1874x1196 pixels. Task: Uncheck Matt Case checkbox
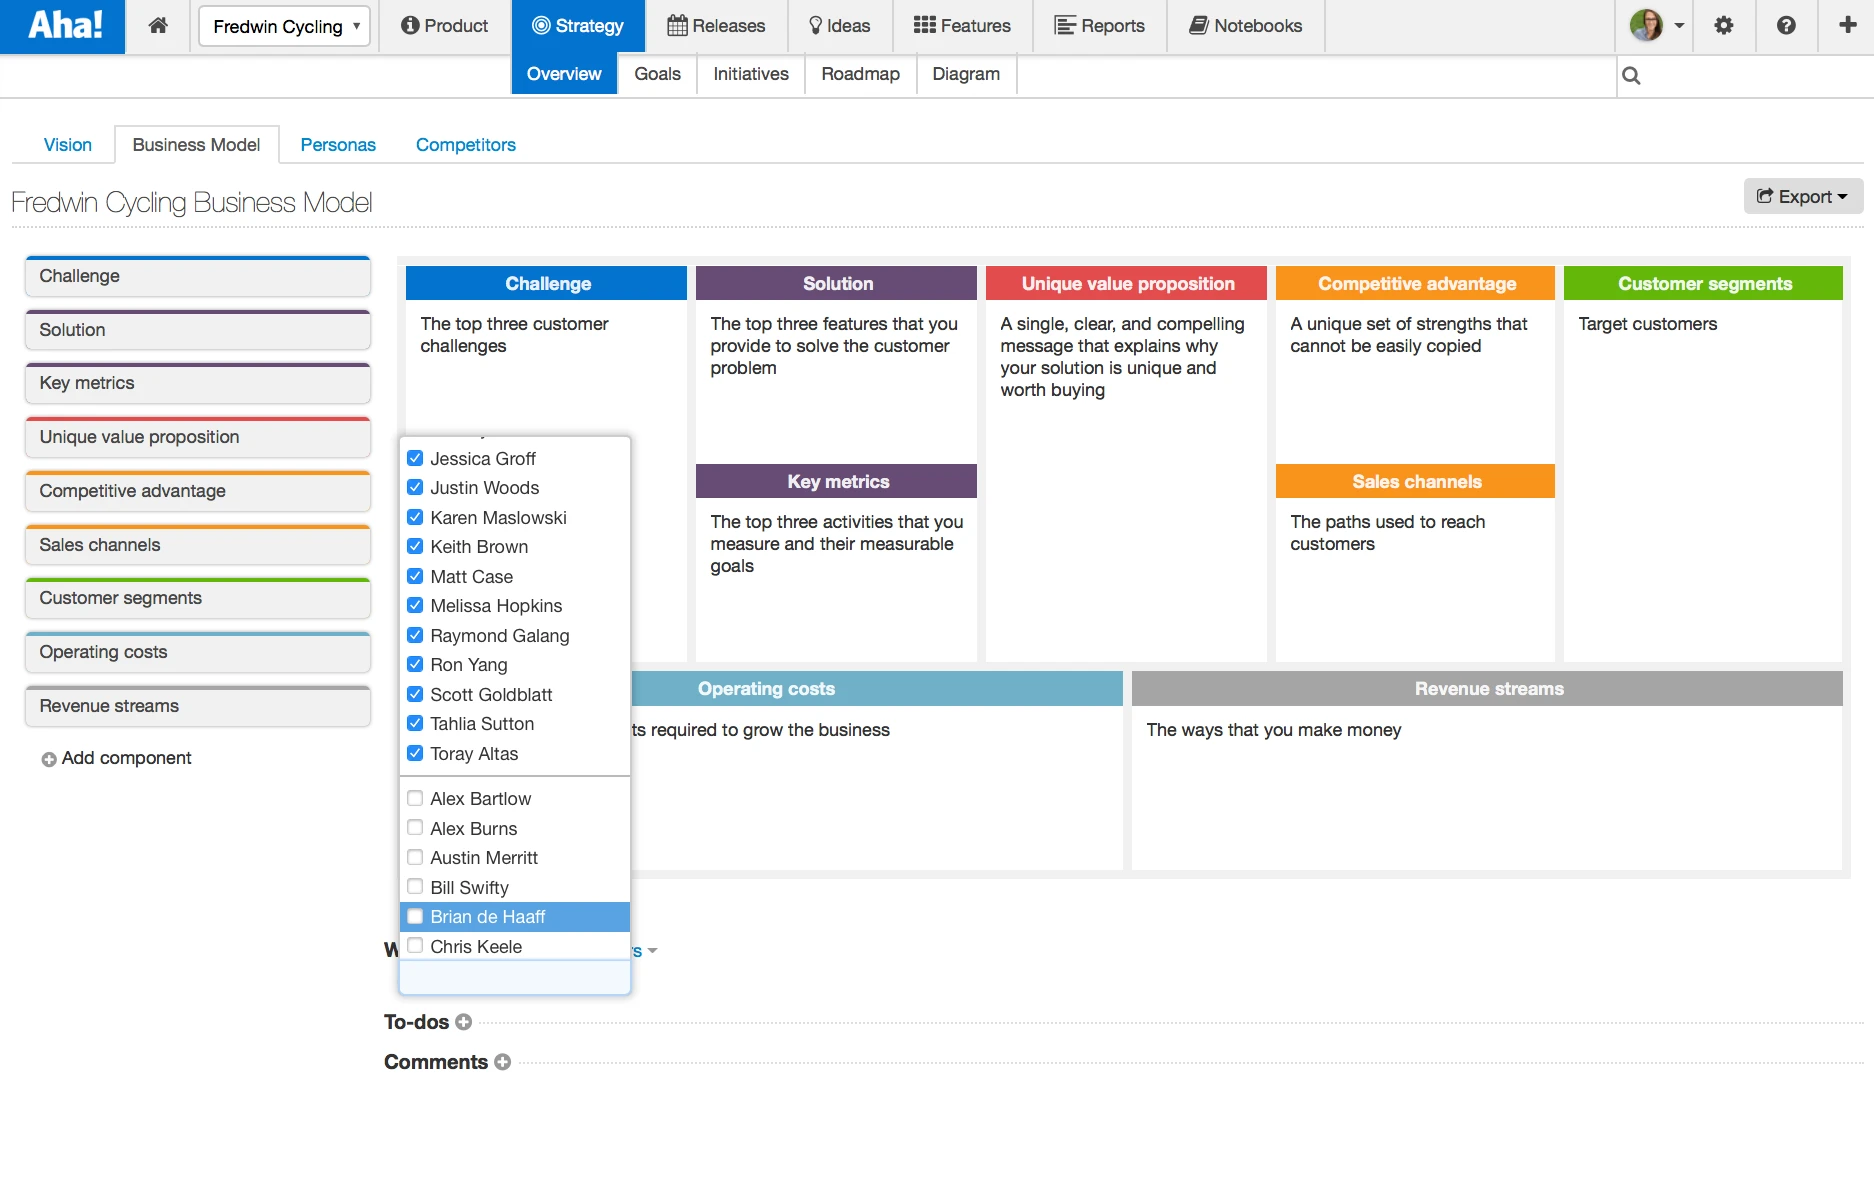(415, 576)
